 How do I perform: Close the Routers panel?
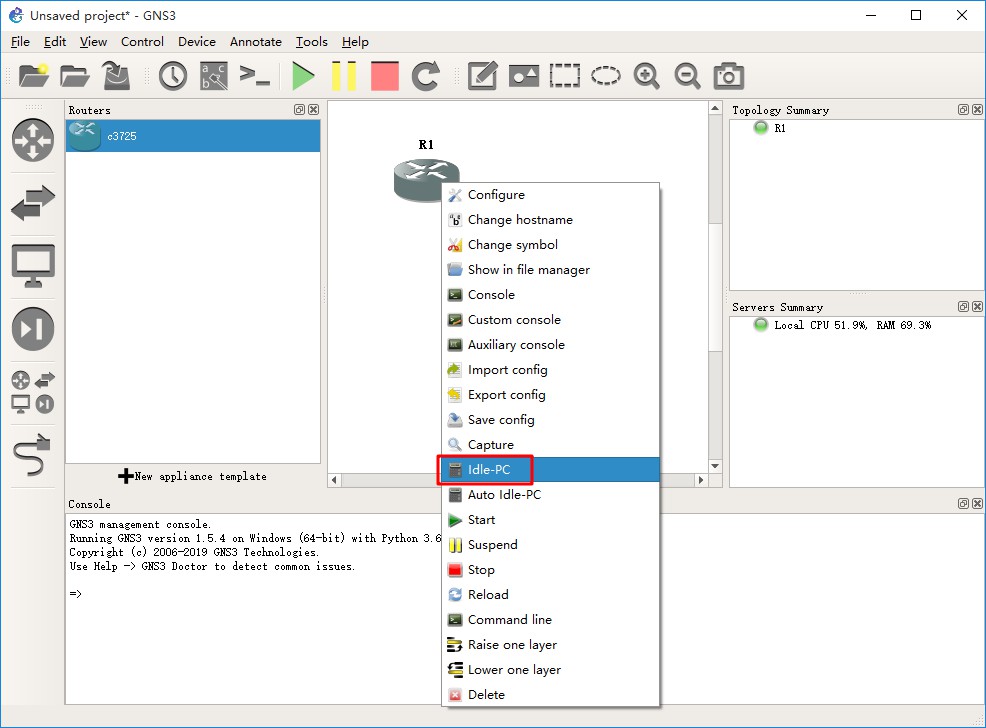pos(314,109)
